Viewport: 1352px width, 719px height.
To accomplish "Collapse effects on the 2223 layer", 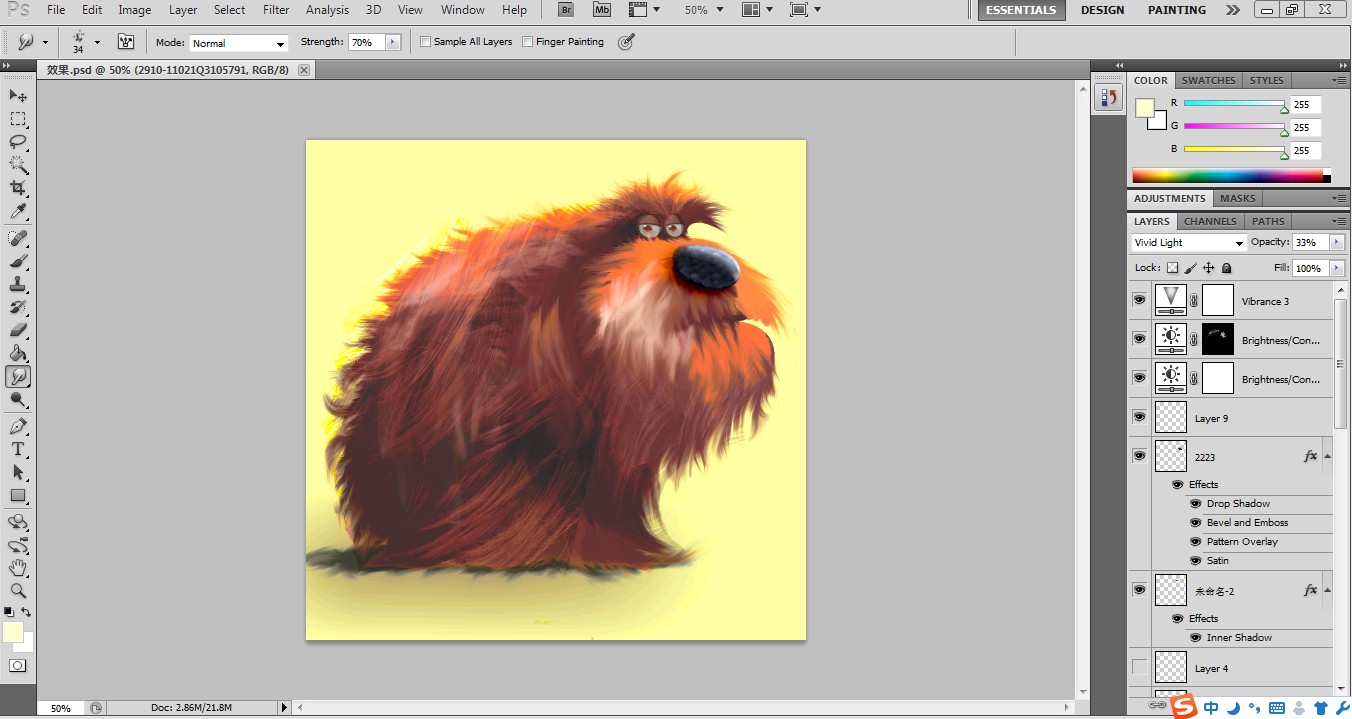I will click(1327, 456).
